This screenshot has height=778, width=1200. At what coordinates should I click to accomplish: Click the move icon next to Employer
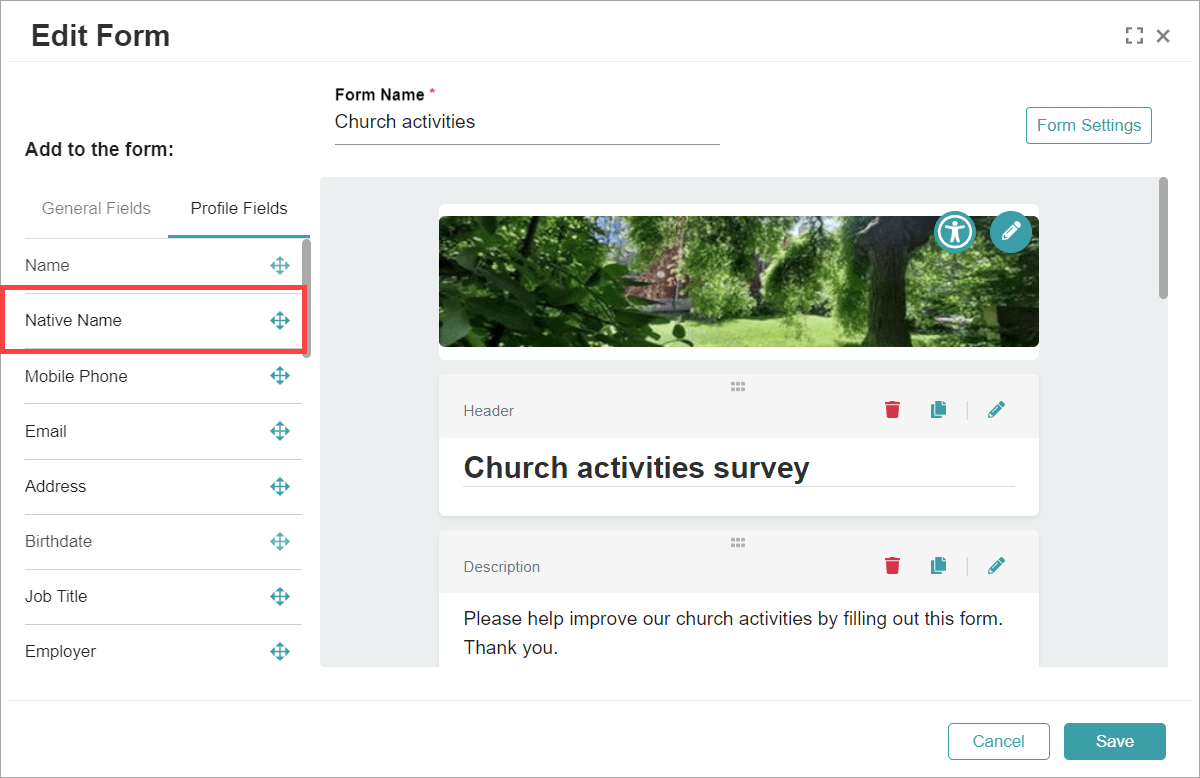point(280,652)
